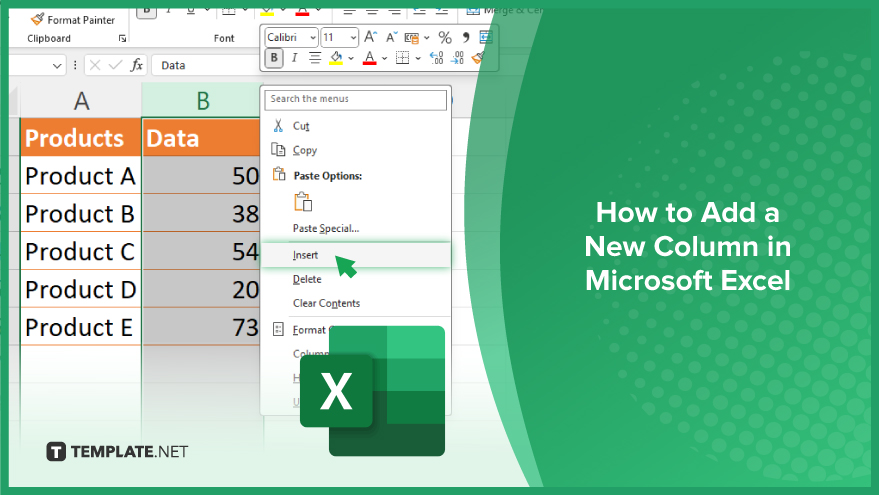Viewport: 879px width, 495px height.
Task: Click the Accounting Number Format icon
Action: tap(411, 38)
